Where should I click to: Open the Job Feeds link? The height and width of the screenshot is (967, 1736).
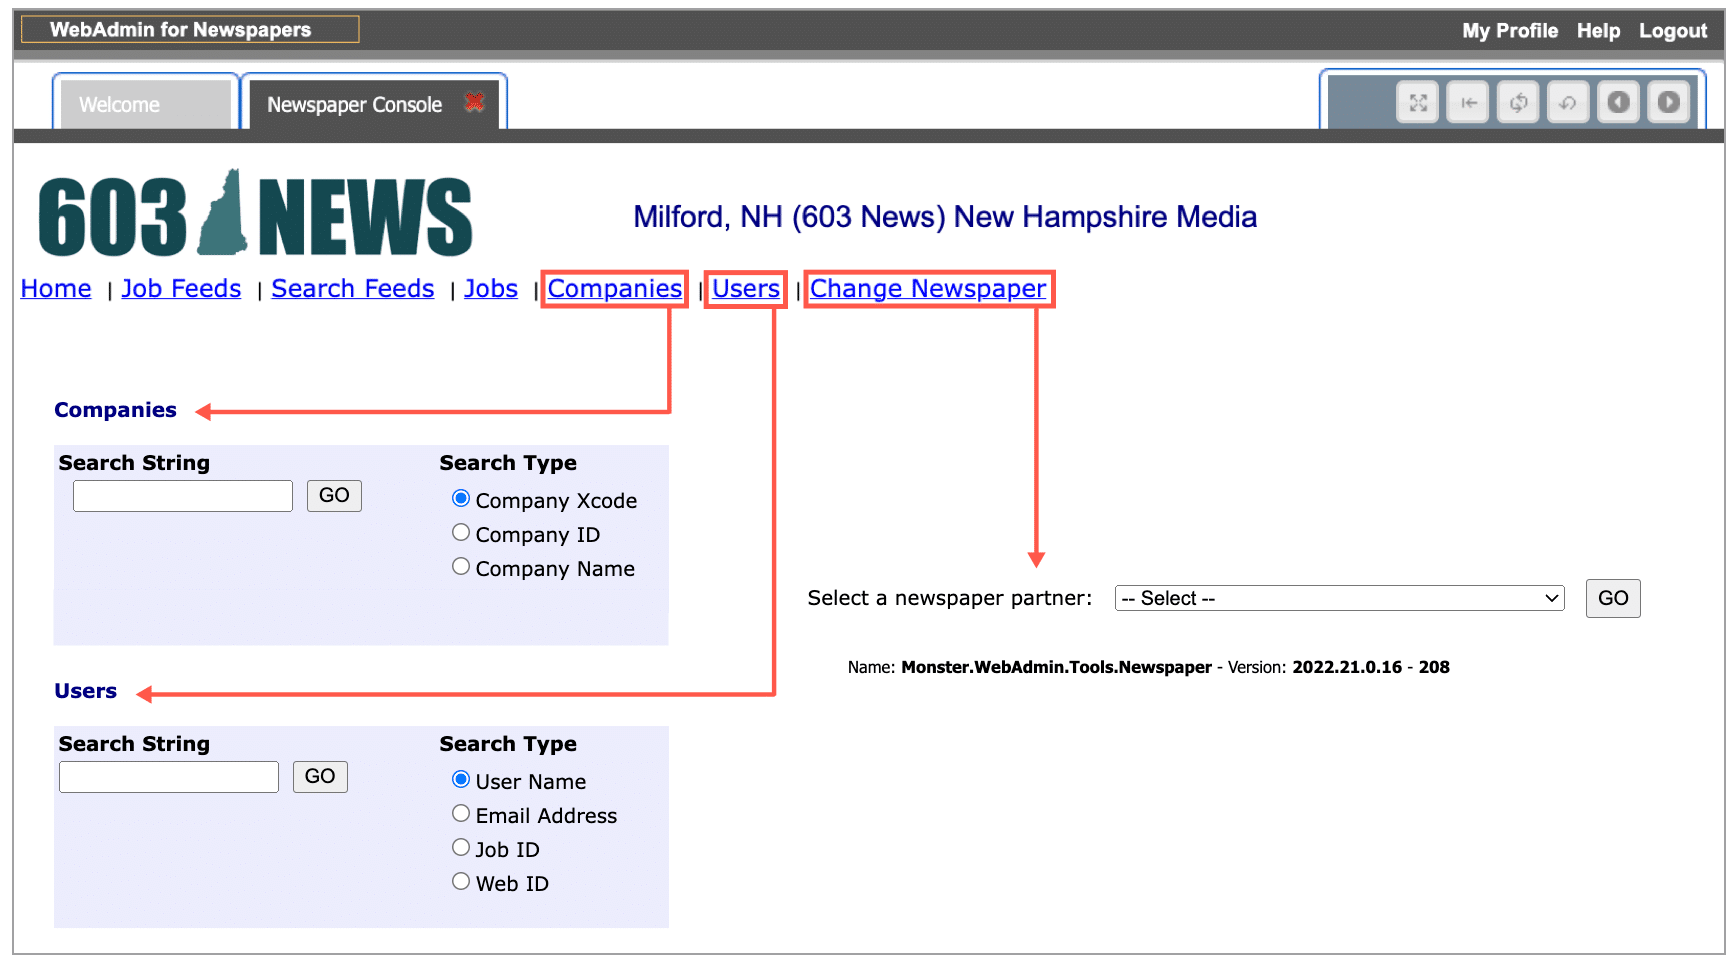click(181, 289)
